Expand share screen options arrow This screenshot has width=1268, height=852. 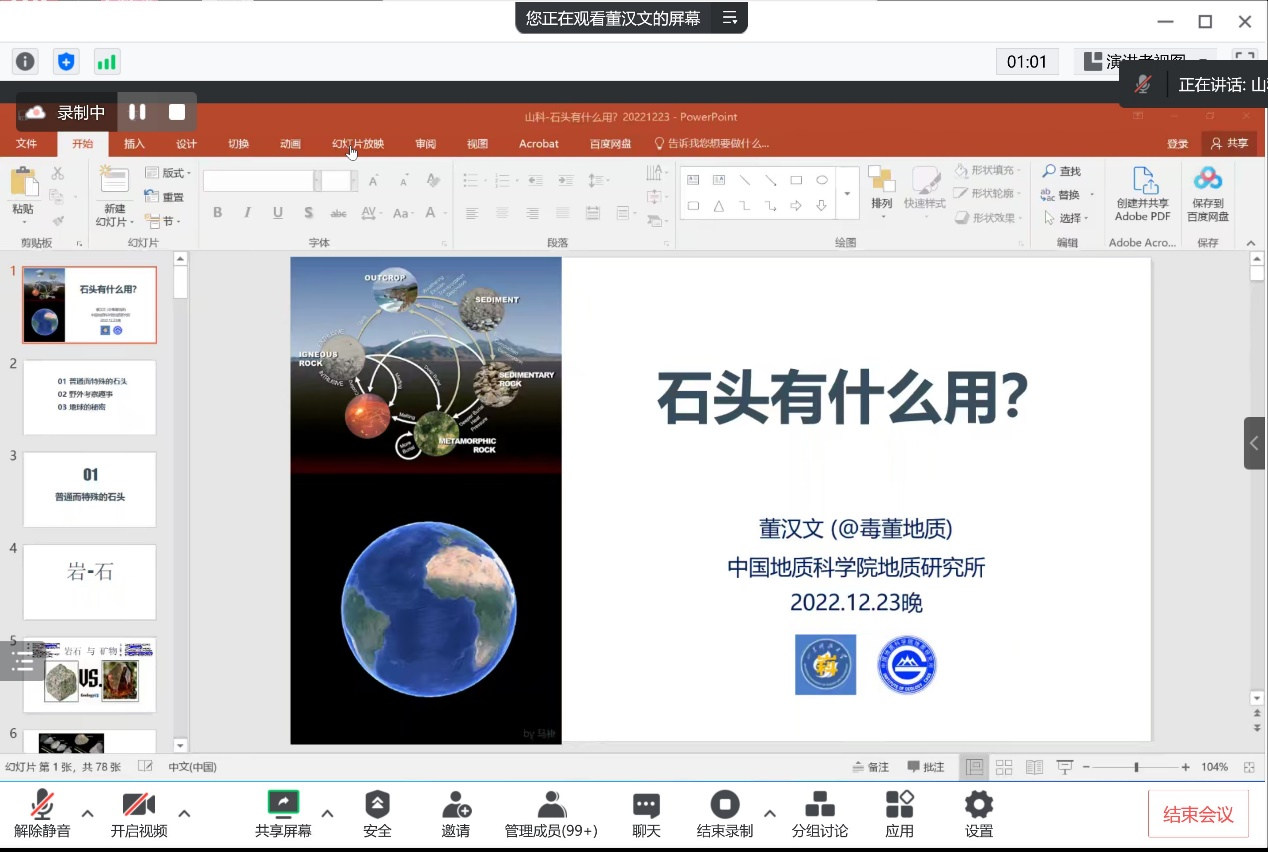click(327, 813)
